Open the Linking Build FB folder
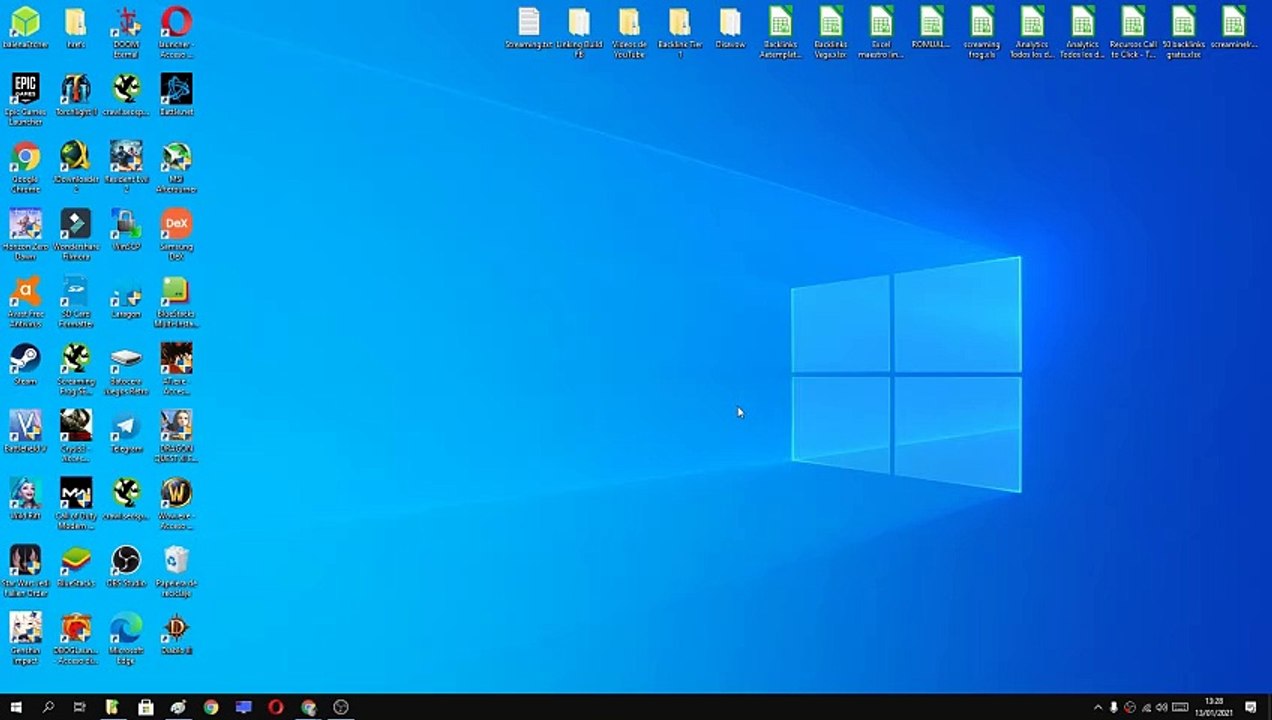 (579, 33)
